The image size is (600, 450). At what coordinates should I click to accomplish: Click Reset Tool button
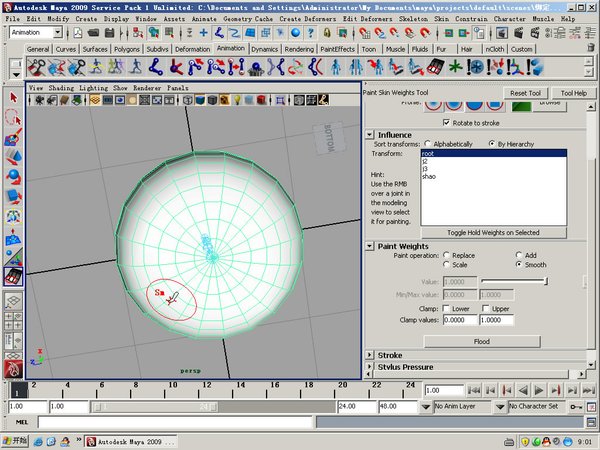pyautogui.click(x=524, y=93)
